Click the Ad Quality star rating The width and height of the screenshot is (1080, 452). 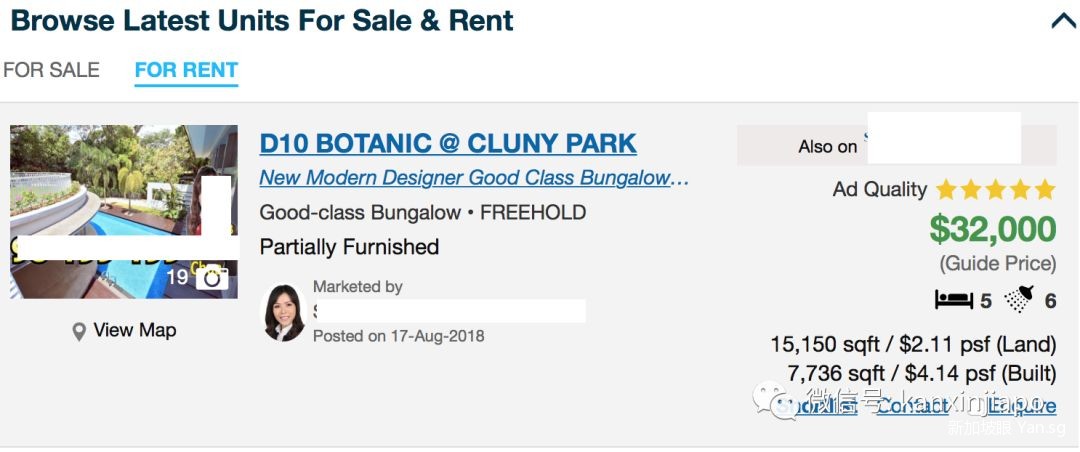(994, 189)
